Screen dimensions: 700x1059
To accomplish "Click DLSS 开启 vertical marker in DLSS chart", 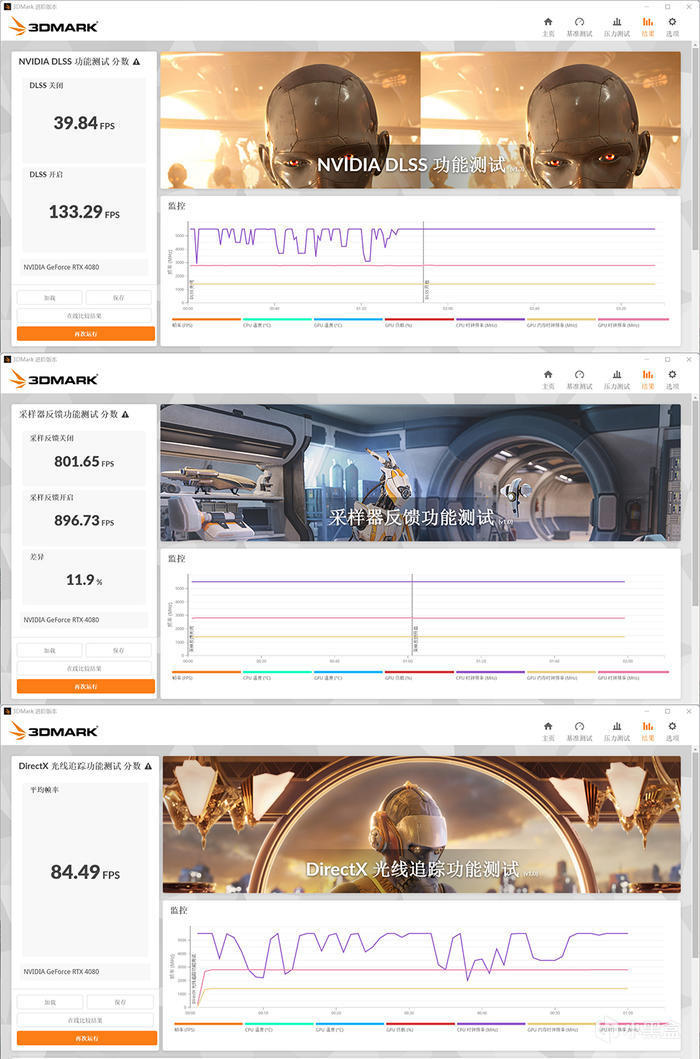I will coord(424,263).
